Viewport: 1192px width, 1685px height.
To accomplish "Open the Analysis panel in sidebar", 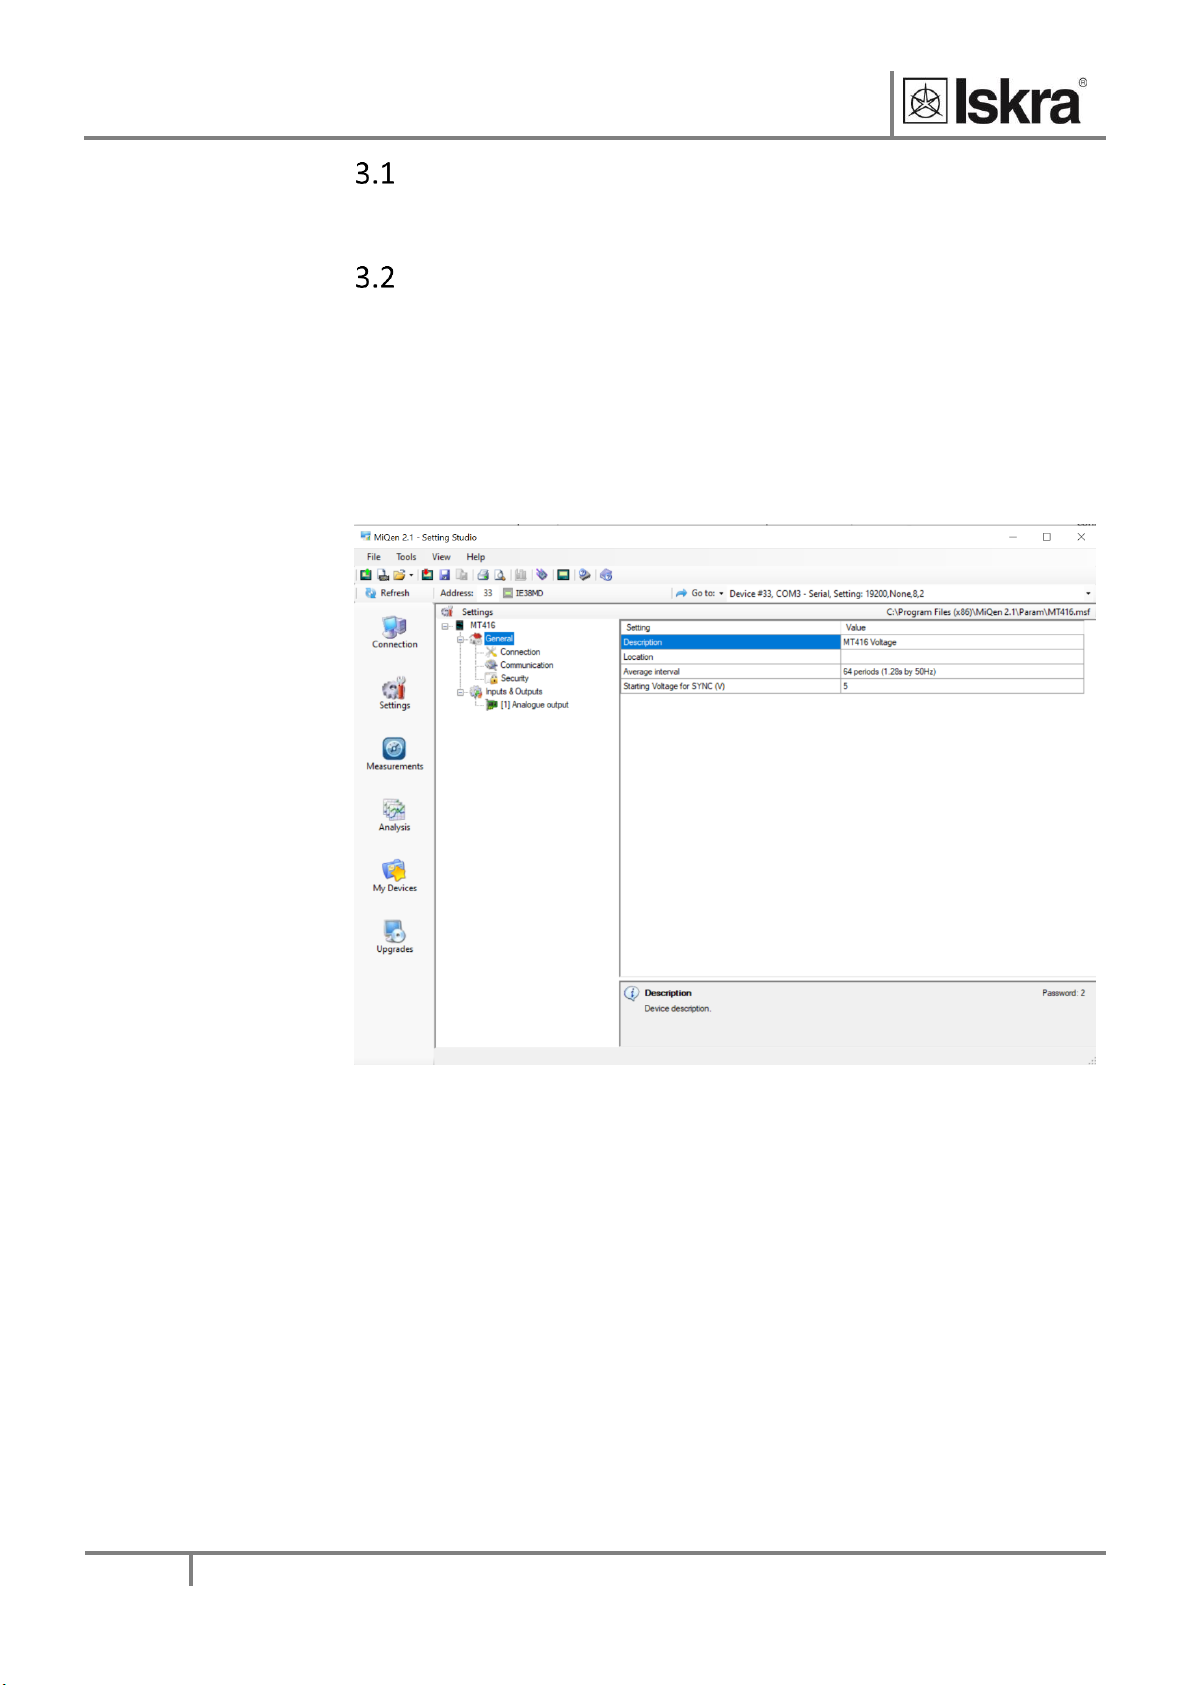I will 395,815.
